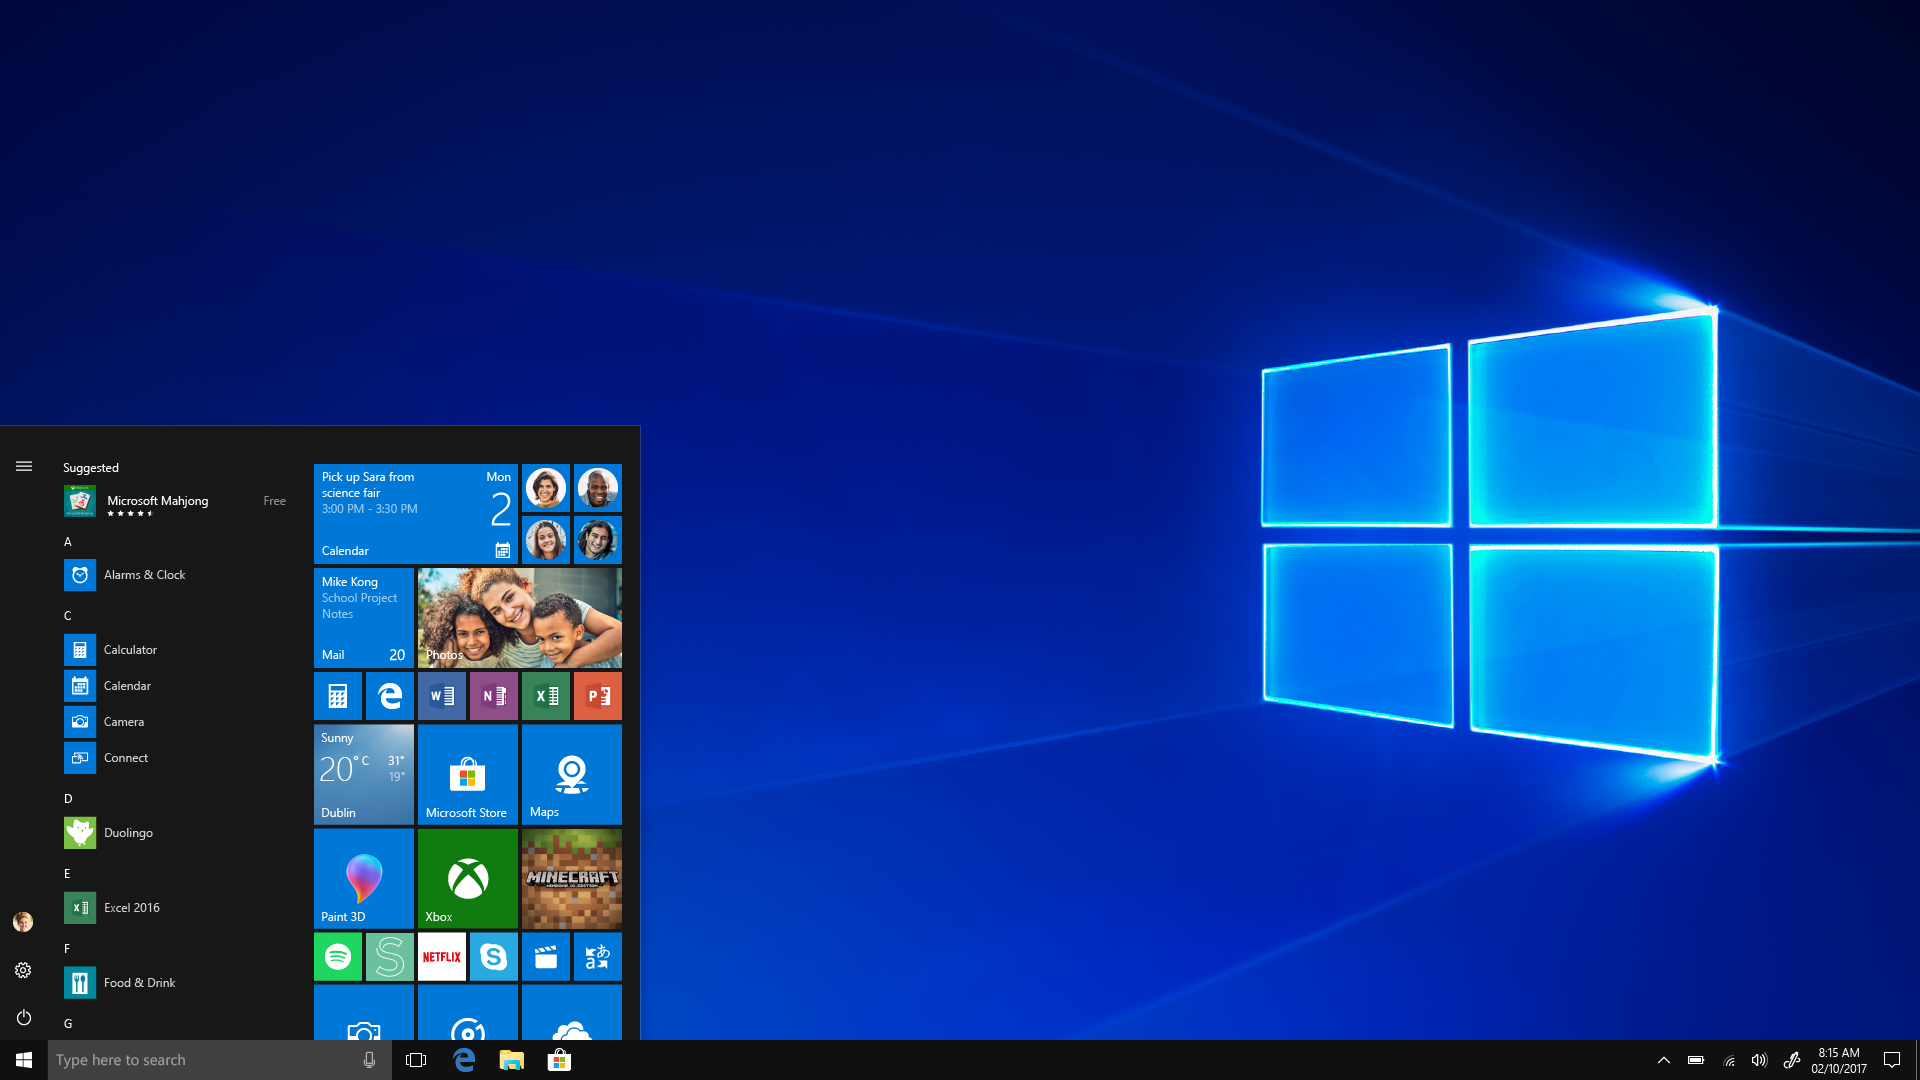Open the Photos live tile

click(x=520, y=618)
